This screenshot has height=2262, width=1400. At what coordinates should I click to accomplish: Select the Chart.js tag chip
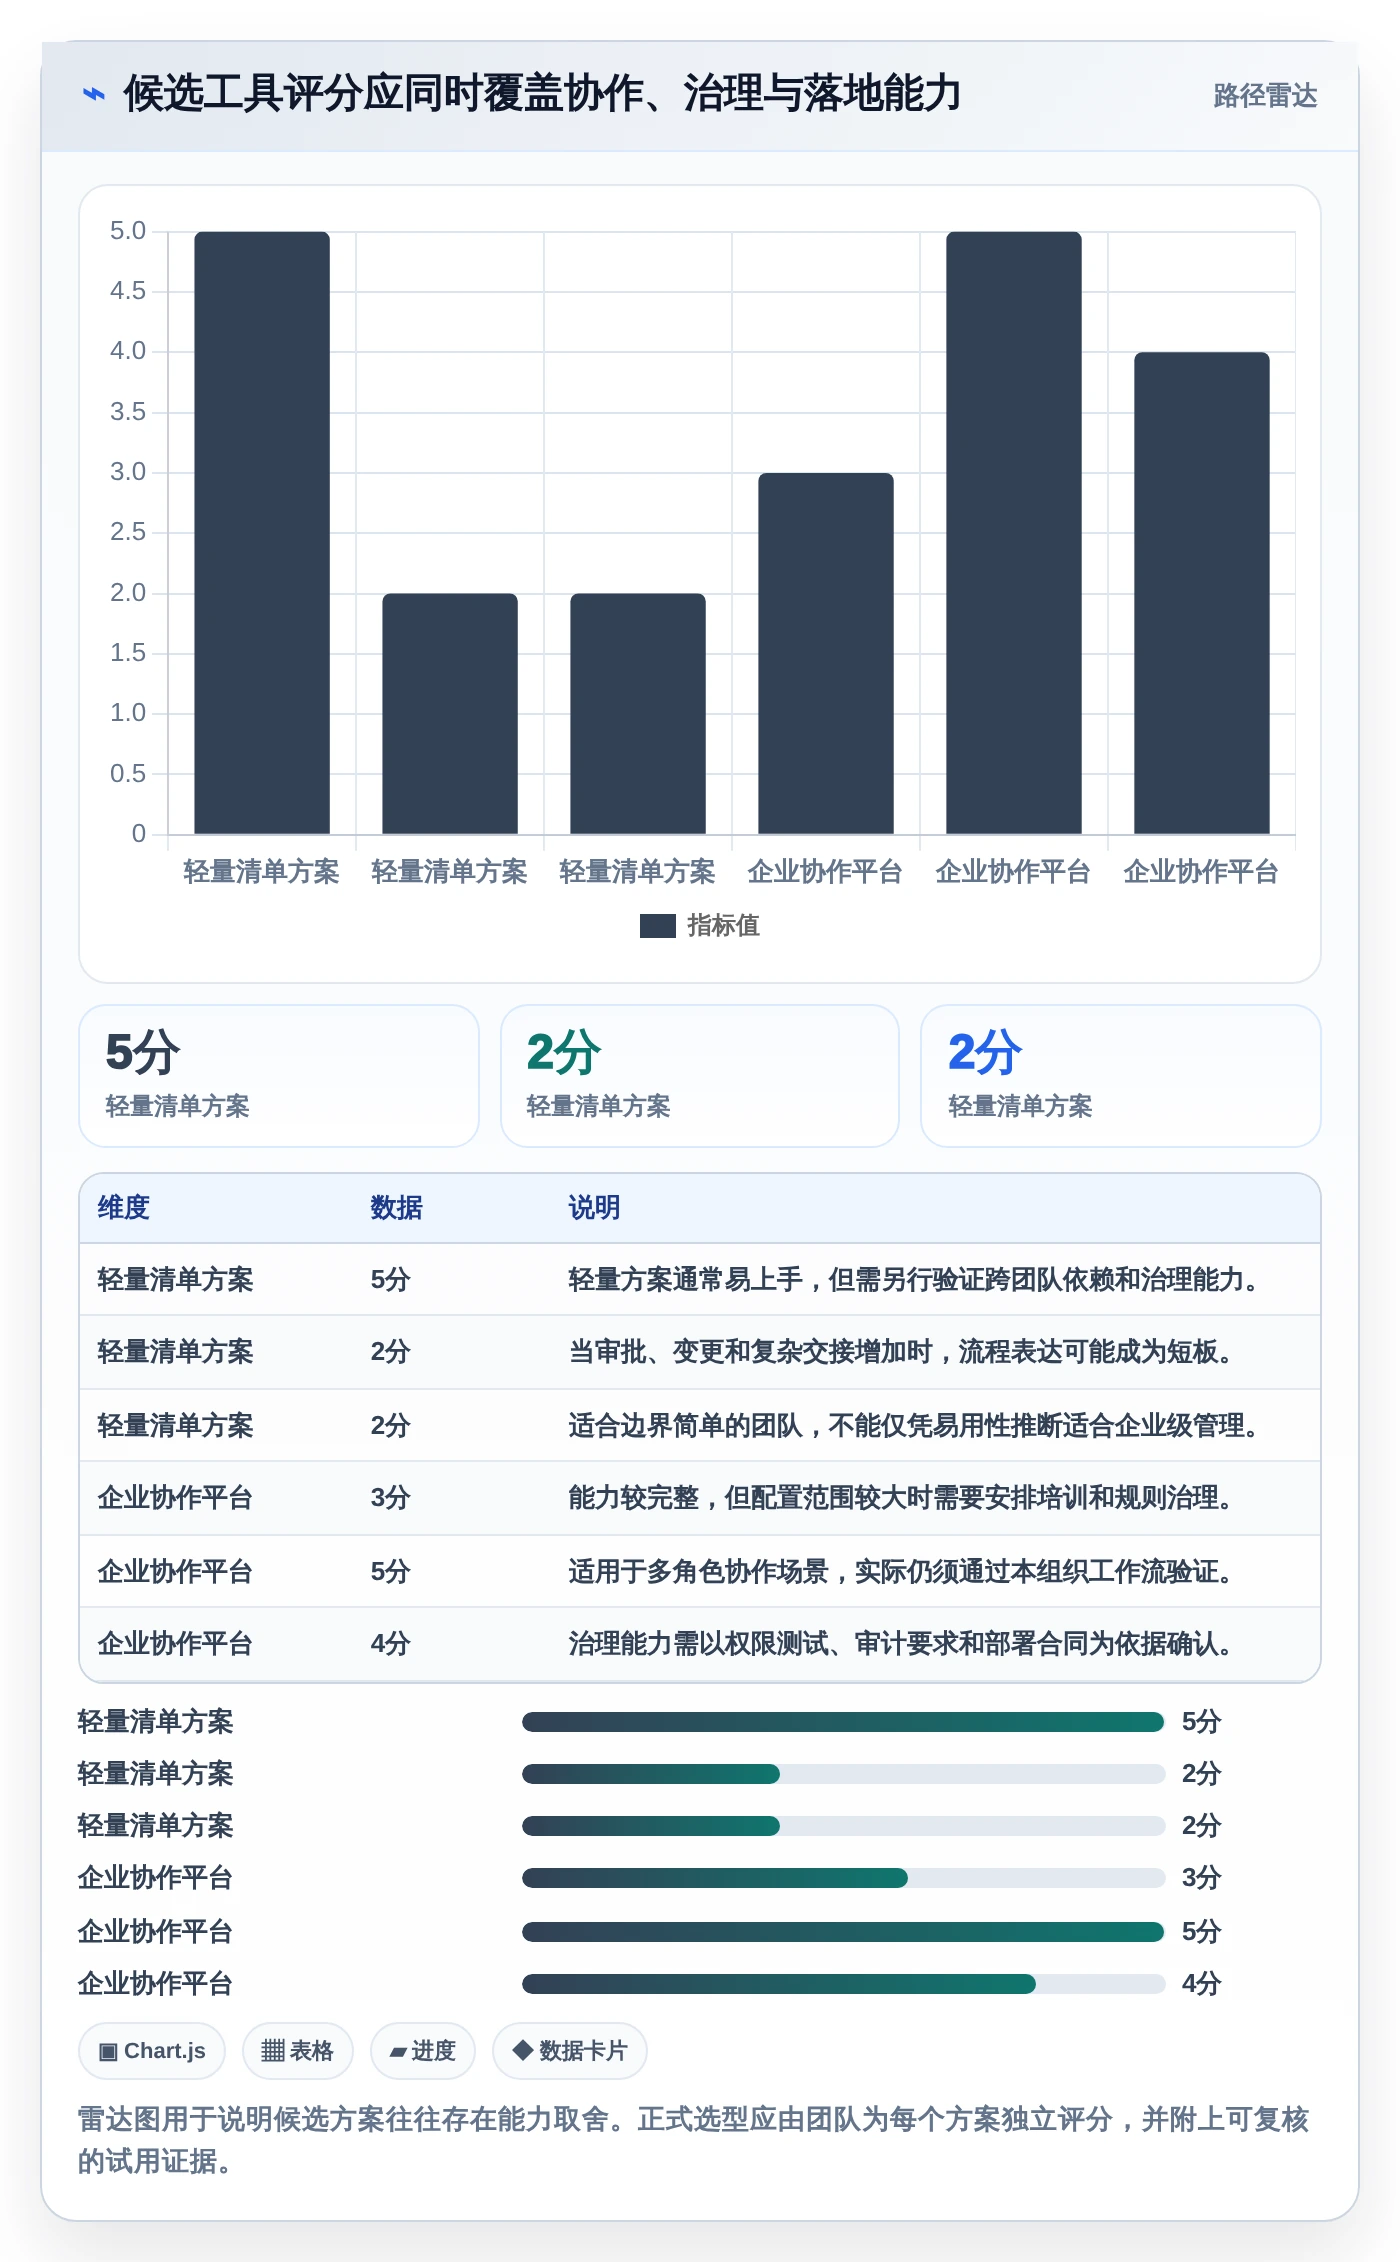tap(152, 2051)
